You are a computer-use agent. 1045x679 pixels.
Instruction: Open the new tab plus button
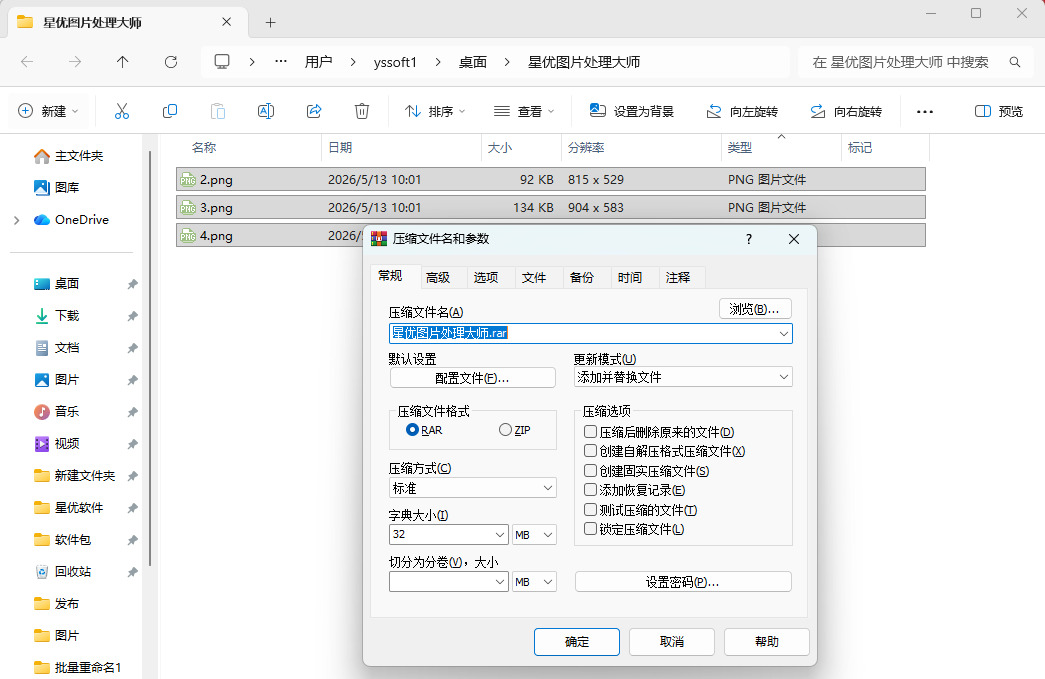271,23
